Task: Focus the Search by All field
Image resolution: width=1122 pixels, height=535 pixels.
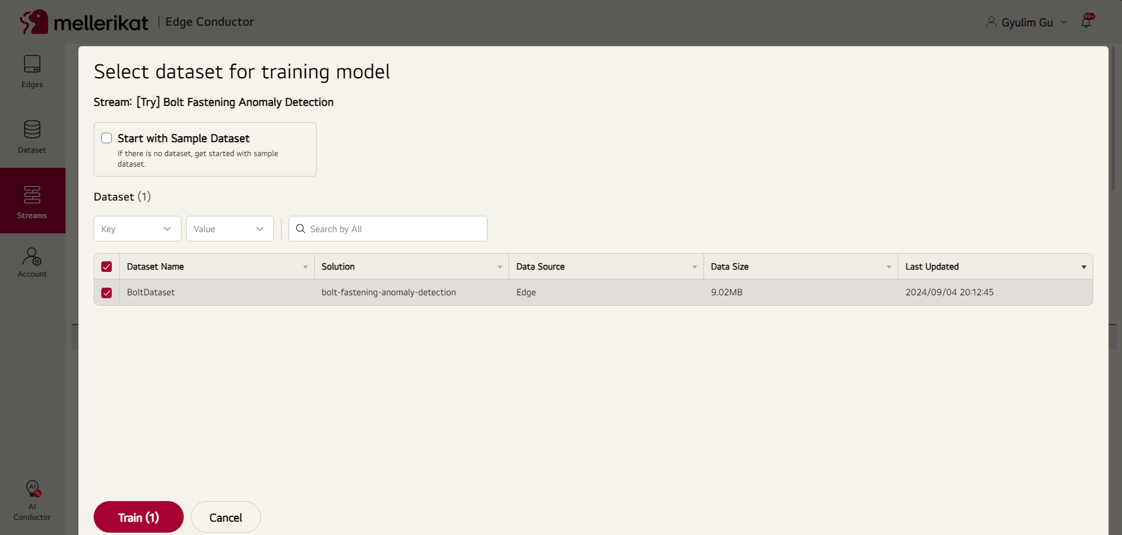Action: 388,229
